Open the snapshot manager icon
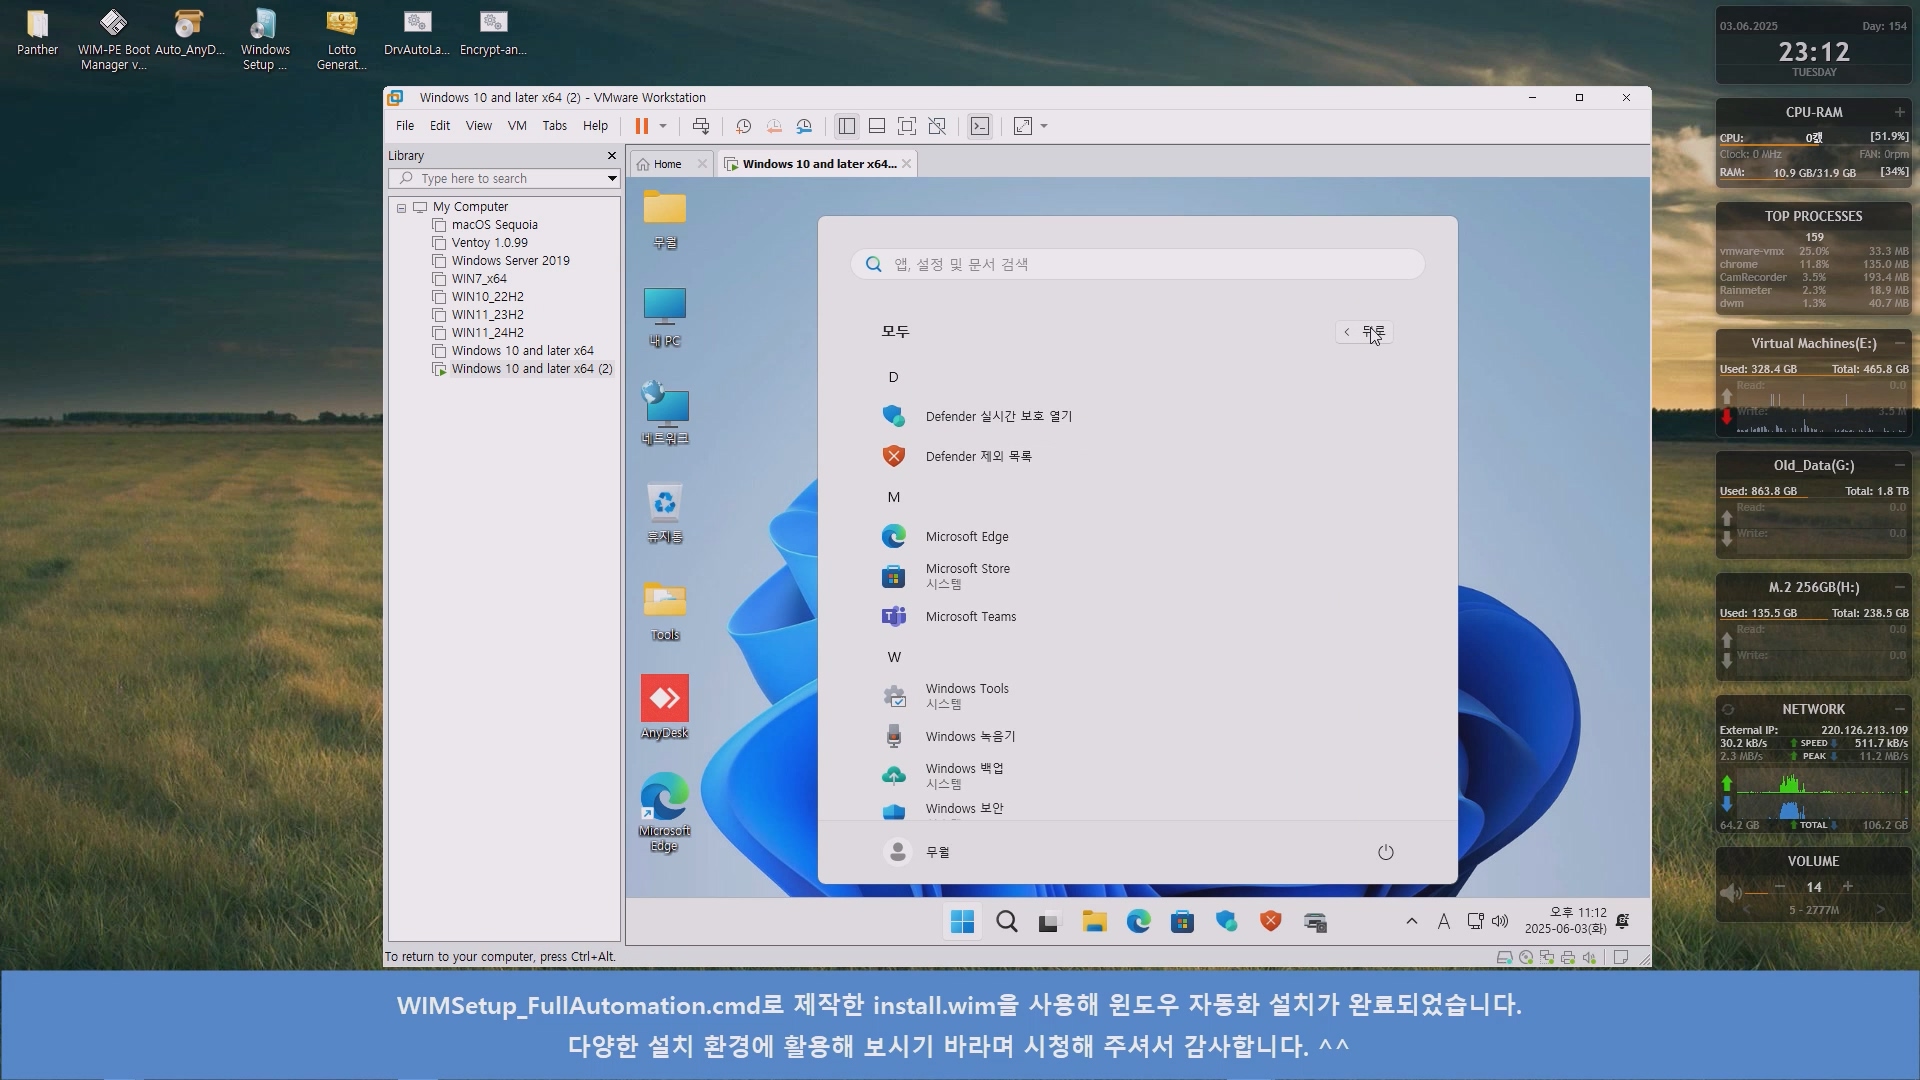 [x=804, y=126]
